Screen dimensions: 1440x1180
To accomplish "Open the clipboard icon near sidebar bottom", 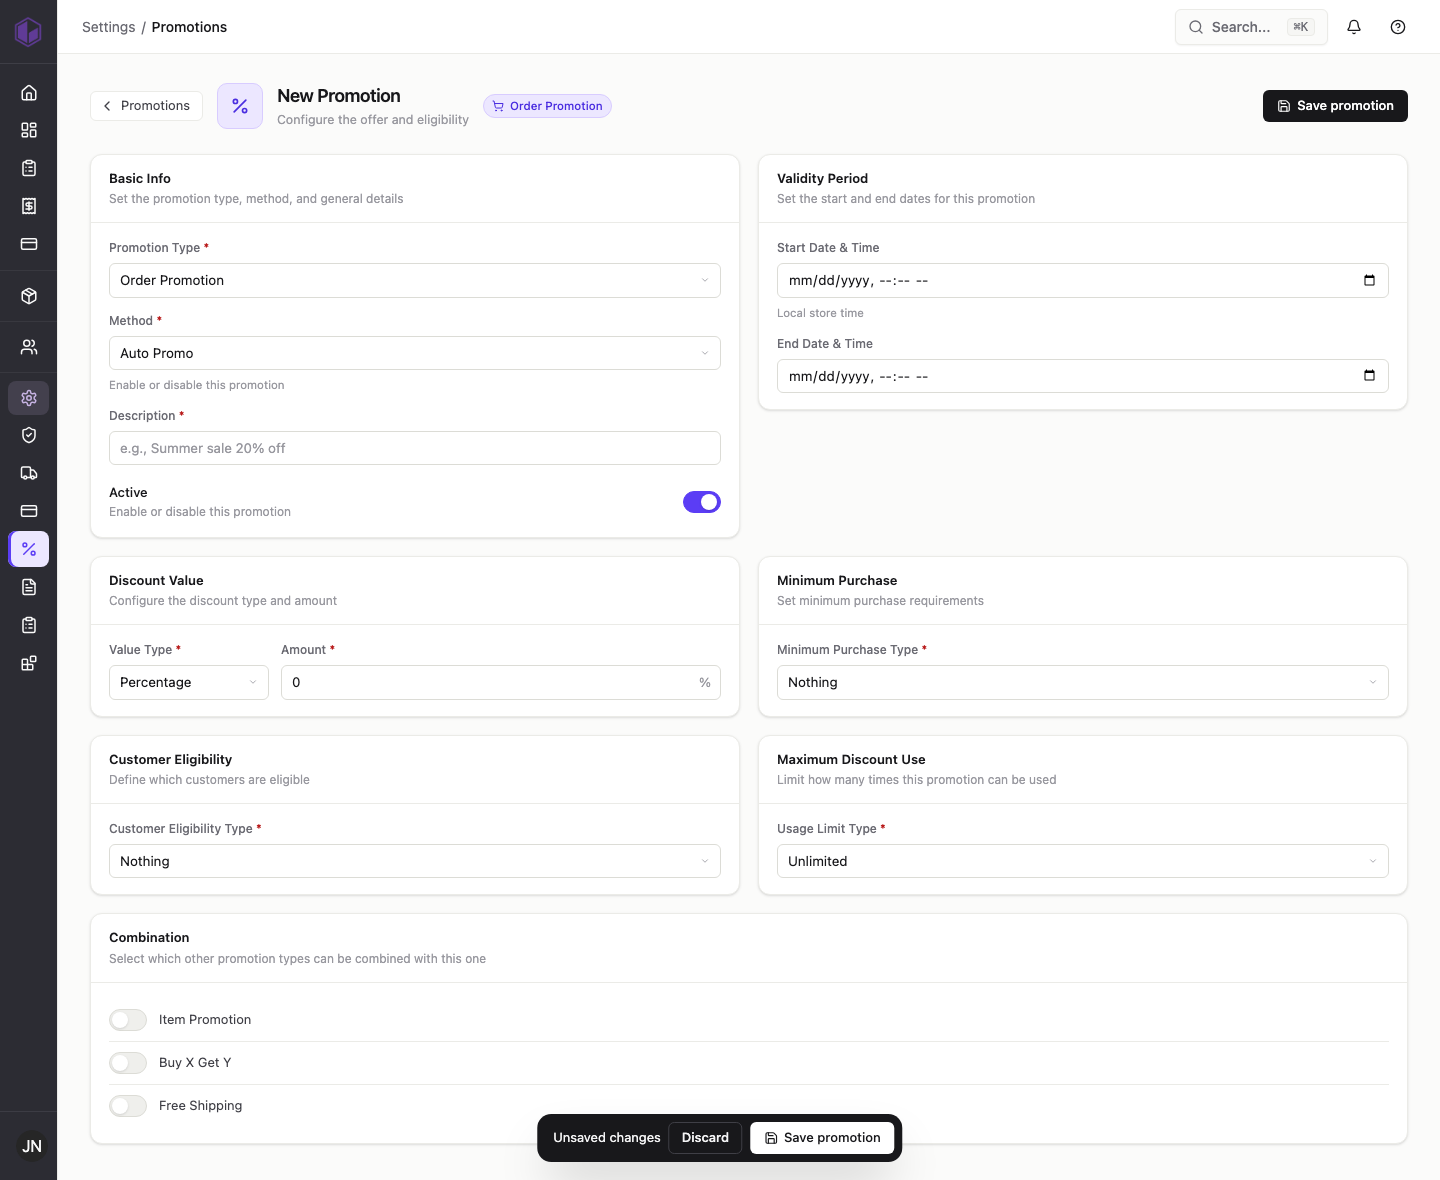I will click(29, 625).
